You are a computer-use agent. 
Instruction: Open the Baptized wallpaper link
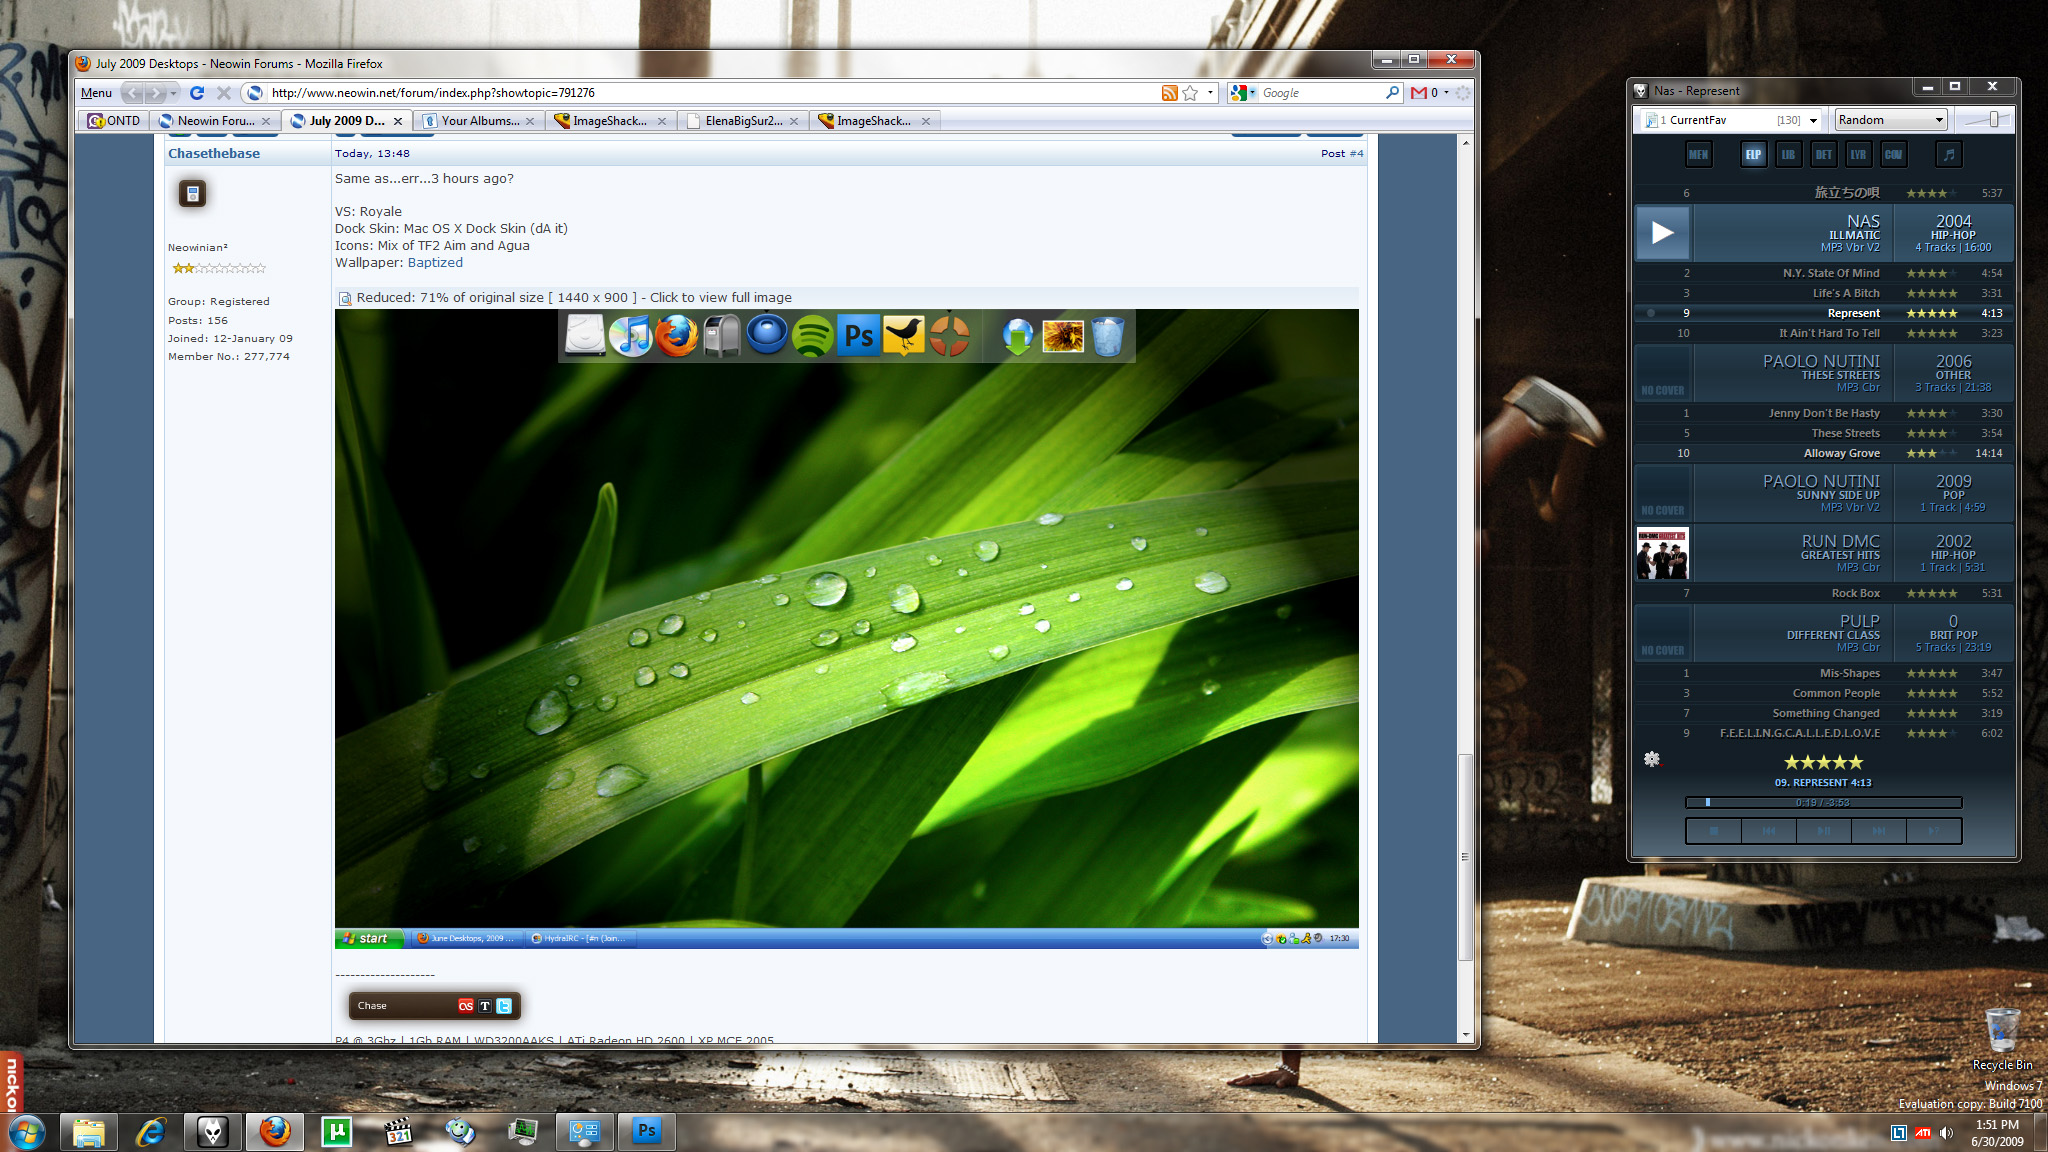[x=435, y=262]
